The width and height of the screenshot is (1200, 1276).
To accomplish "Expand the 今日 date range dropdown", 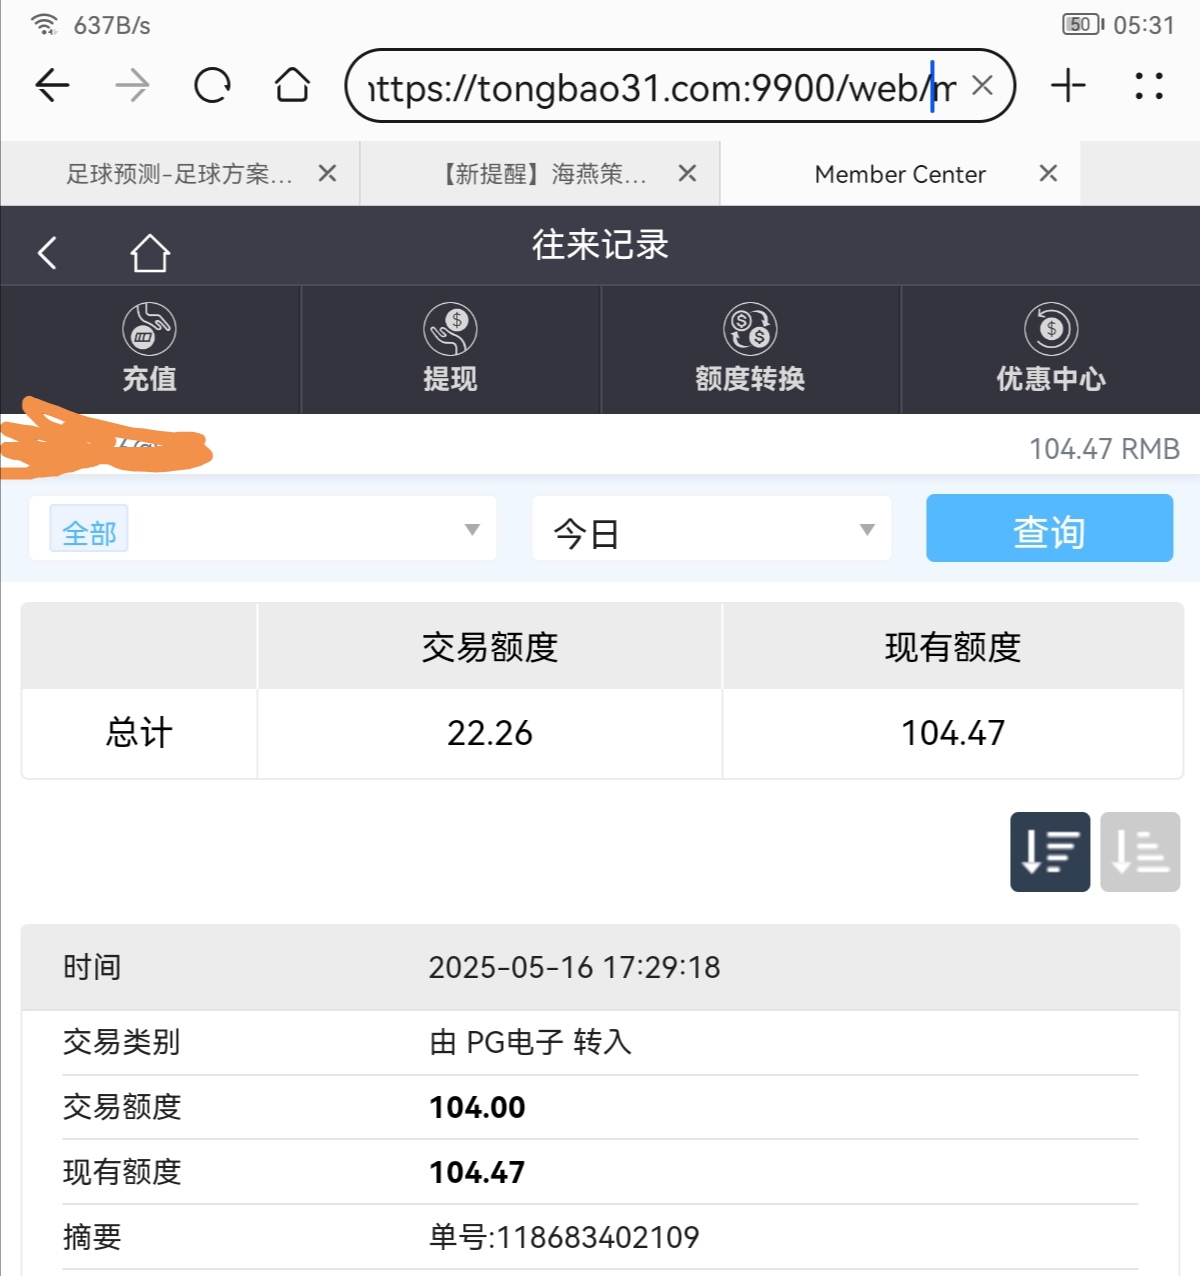I will [712, 529].
